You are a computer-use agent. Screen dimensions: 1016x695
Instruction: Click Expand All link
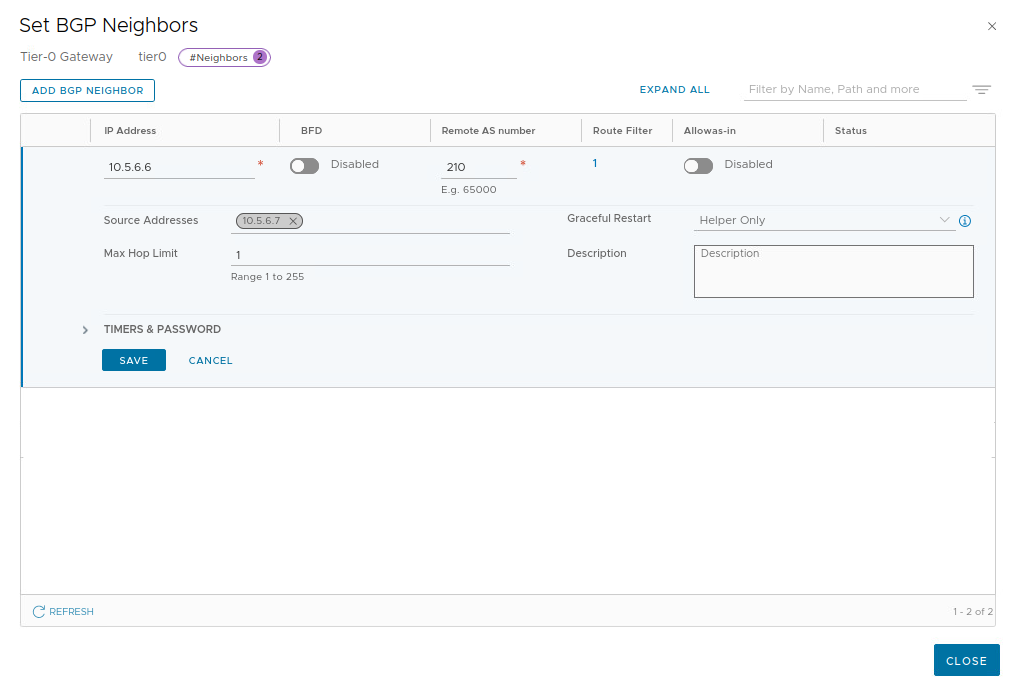point(674,90)
